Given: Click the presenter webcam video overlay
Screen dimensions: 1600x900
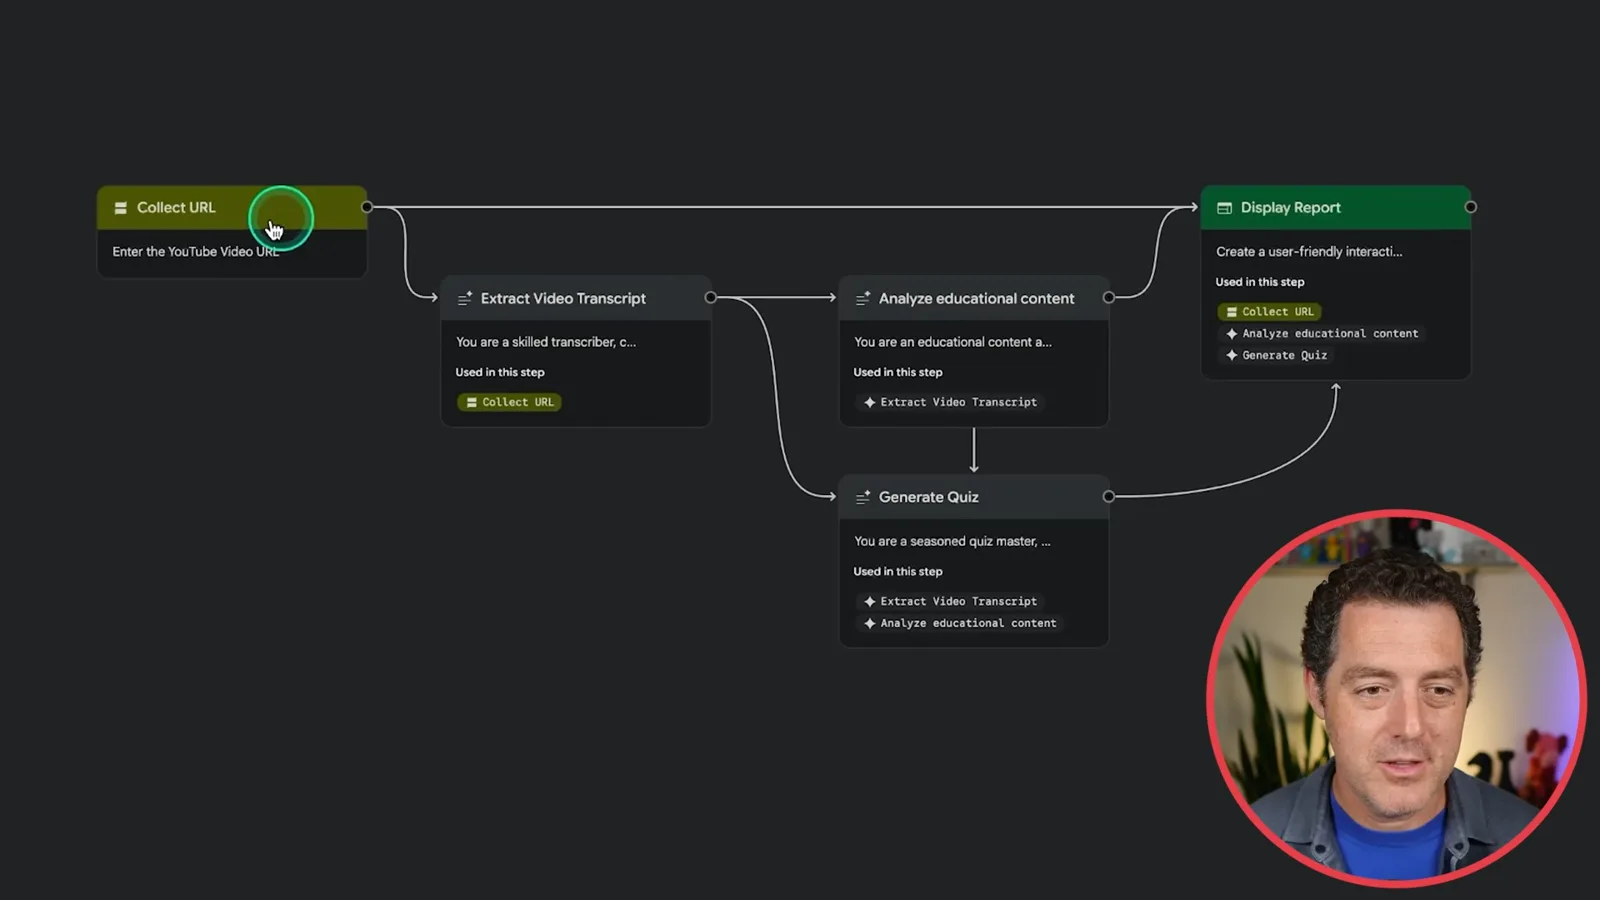Looking at the screenshot, I should point(1396,698).
